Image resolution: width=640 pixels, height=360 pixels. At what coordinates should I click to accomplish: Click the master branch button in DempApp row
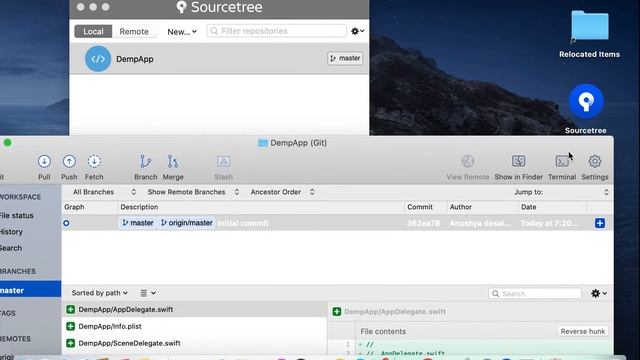point(345,58)
